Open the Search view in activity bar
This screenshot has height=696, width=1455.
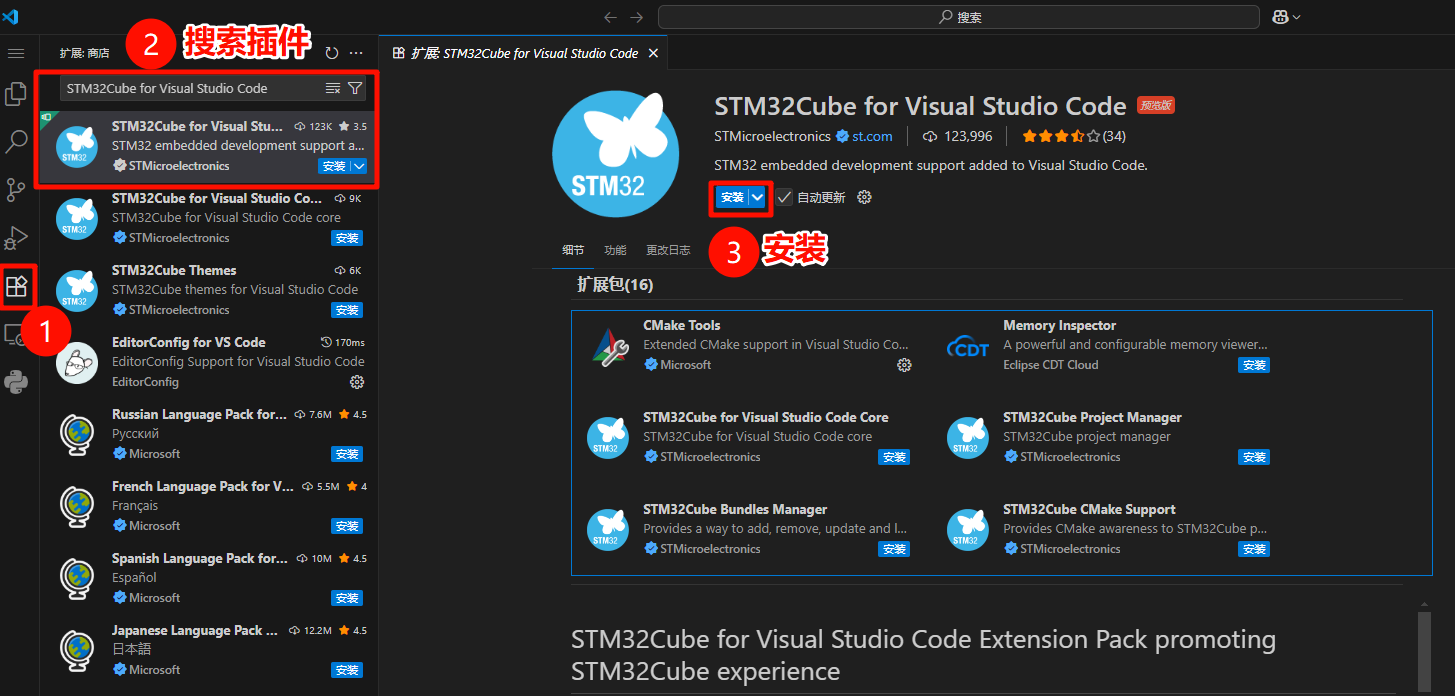point(16,141)
